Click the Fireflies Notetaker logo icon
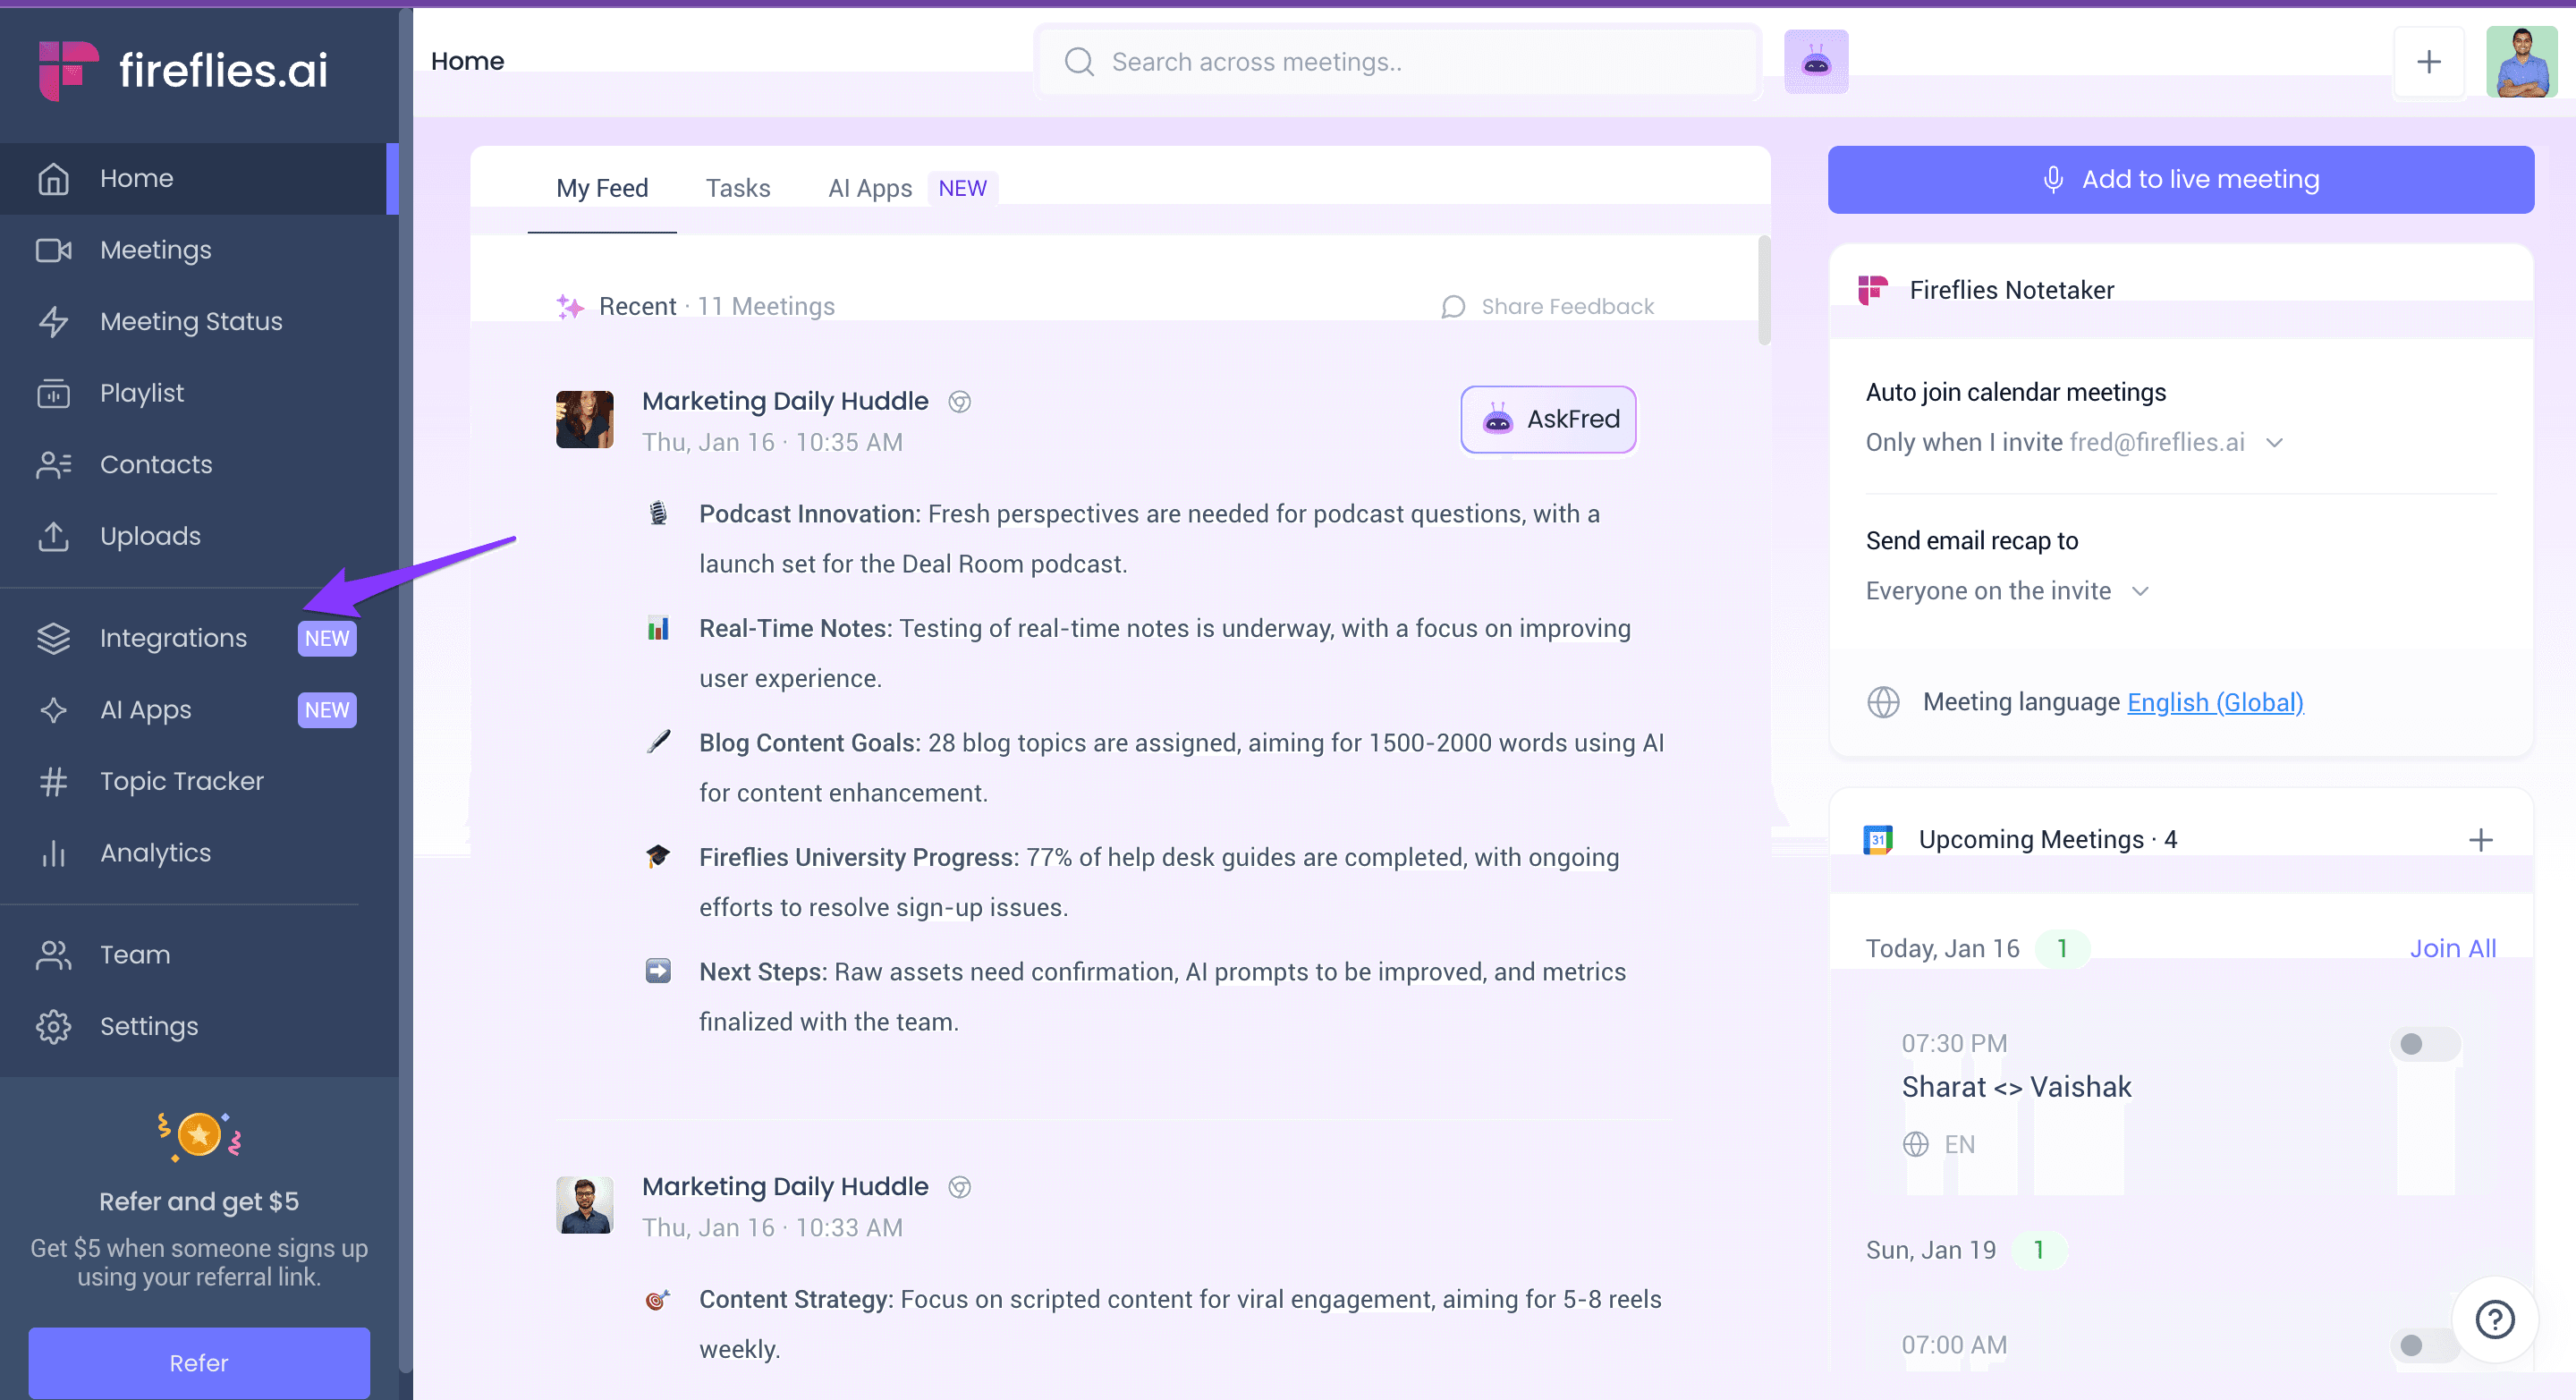This screenshot has width=2576, height=1400. (x=1872, y=290)
